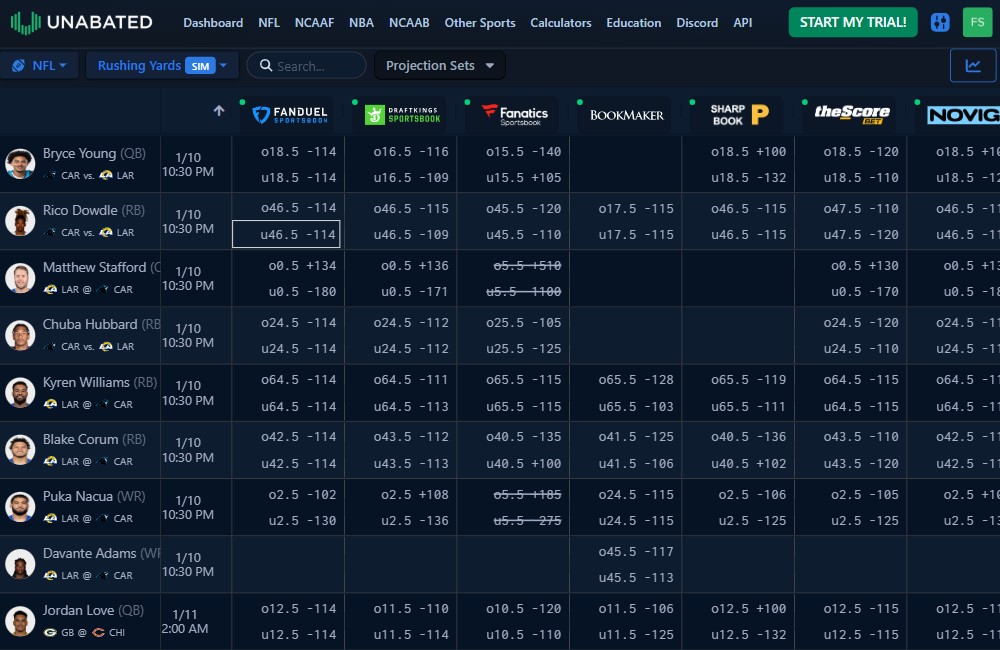Select the theScore Bet column logo
The image size is (1000, 650).
coord(850,113)
